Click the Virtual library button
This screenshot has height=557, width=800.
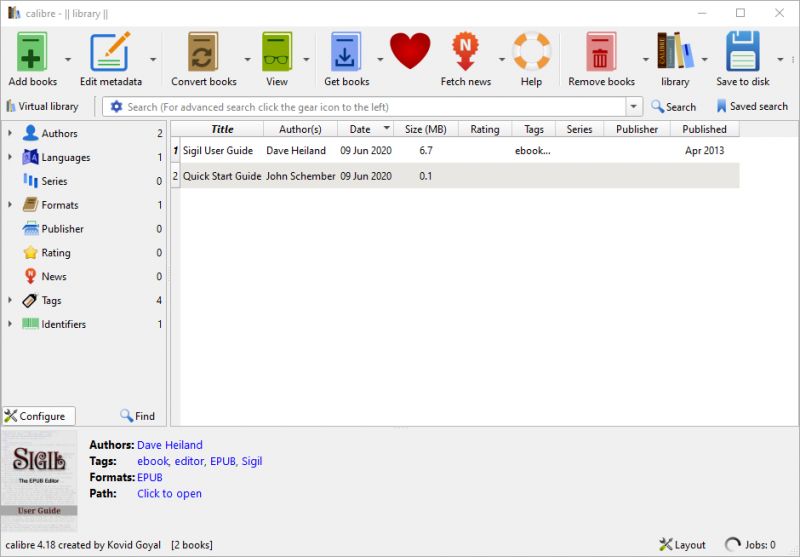pos(42,107)
